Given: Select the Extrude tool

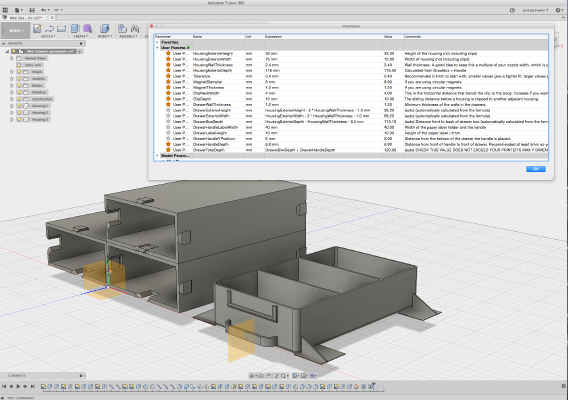Looking at the screenshot, I should tap(75, 29).
